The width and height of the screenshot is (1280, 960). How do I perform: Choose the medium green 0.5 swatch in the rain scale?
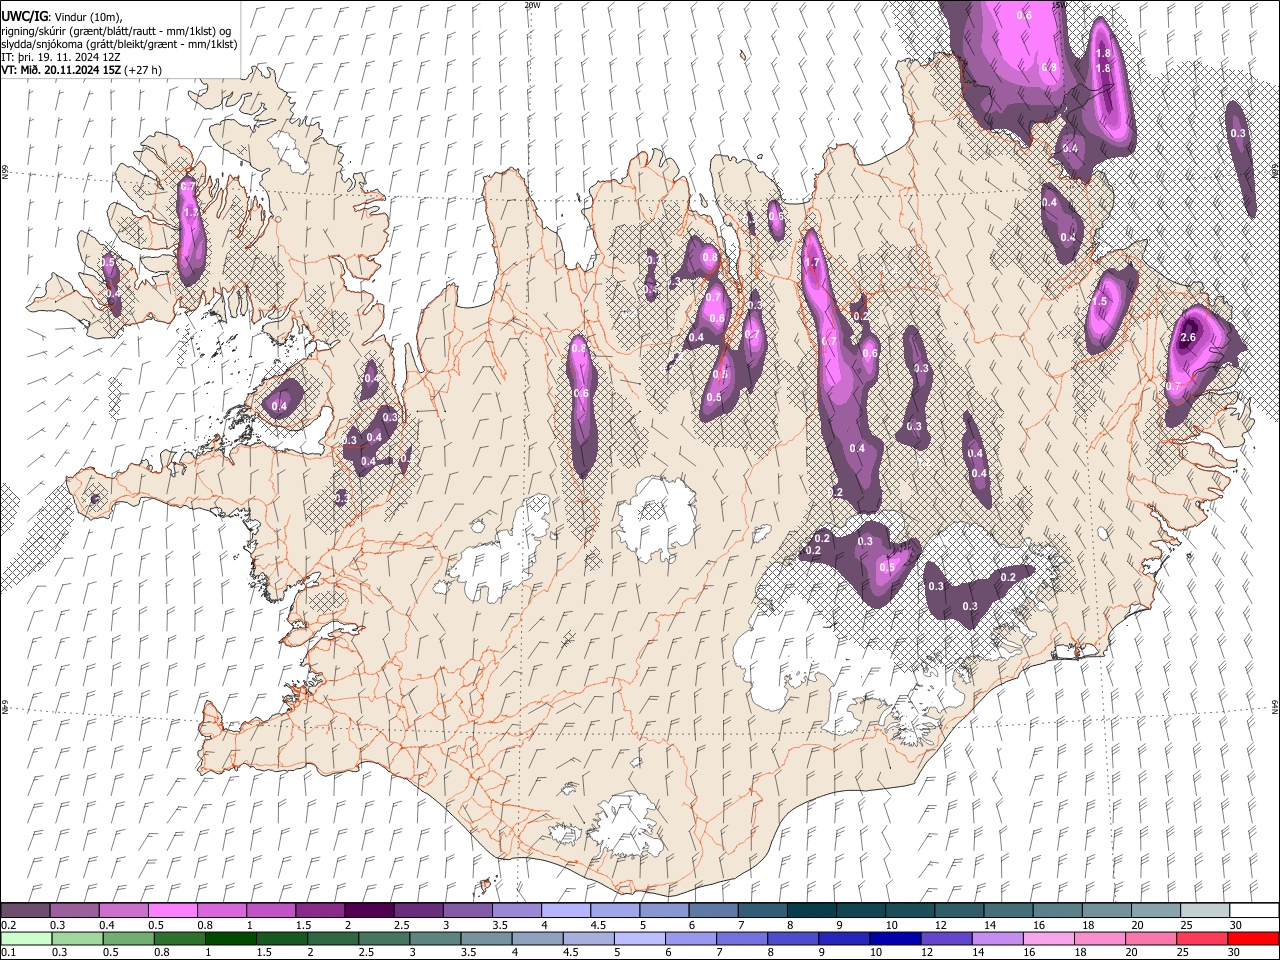pyautogui.click(x=128, y=938)
